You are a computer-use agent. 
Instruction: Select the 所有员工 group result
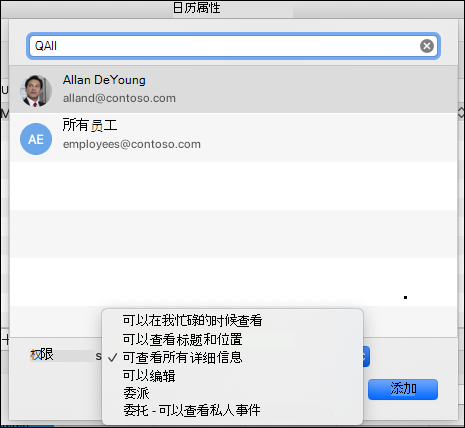233,137
